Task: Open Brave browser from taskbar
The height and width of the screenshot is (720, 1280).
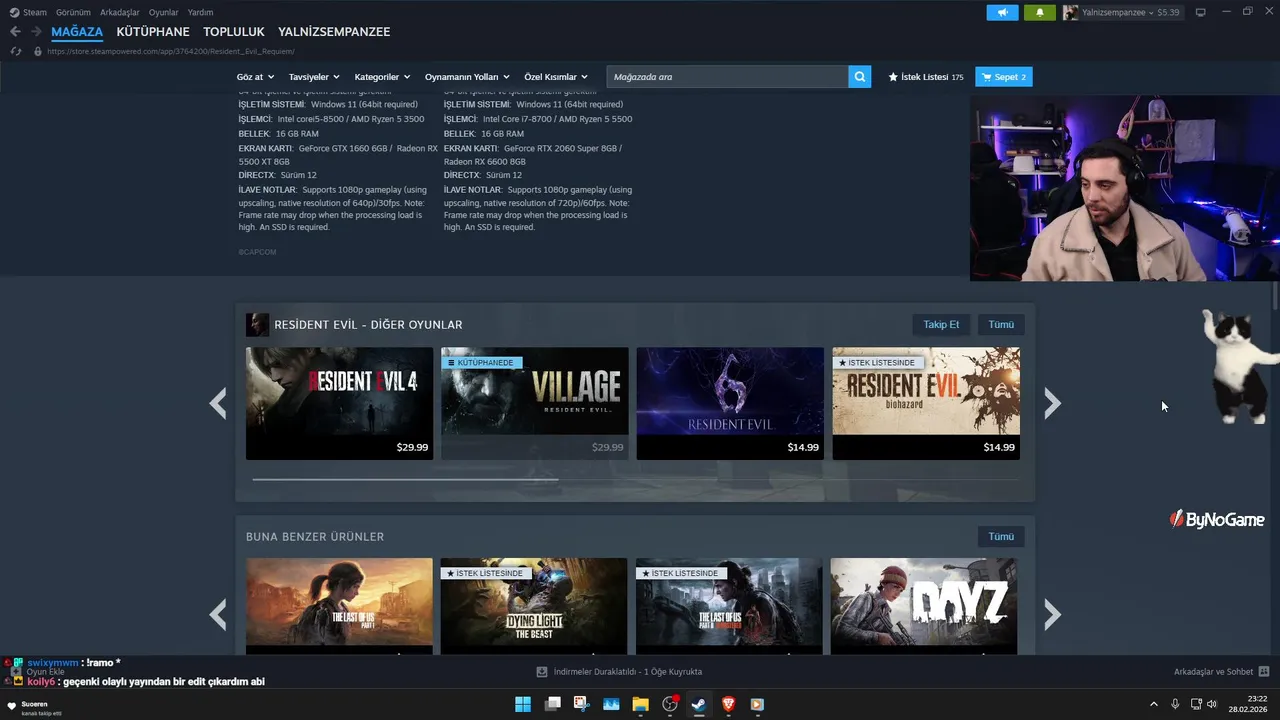Action: [728, 704]
